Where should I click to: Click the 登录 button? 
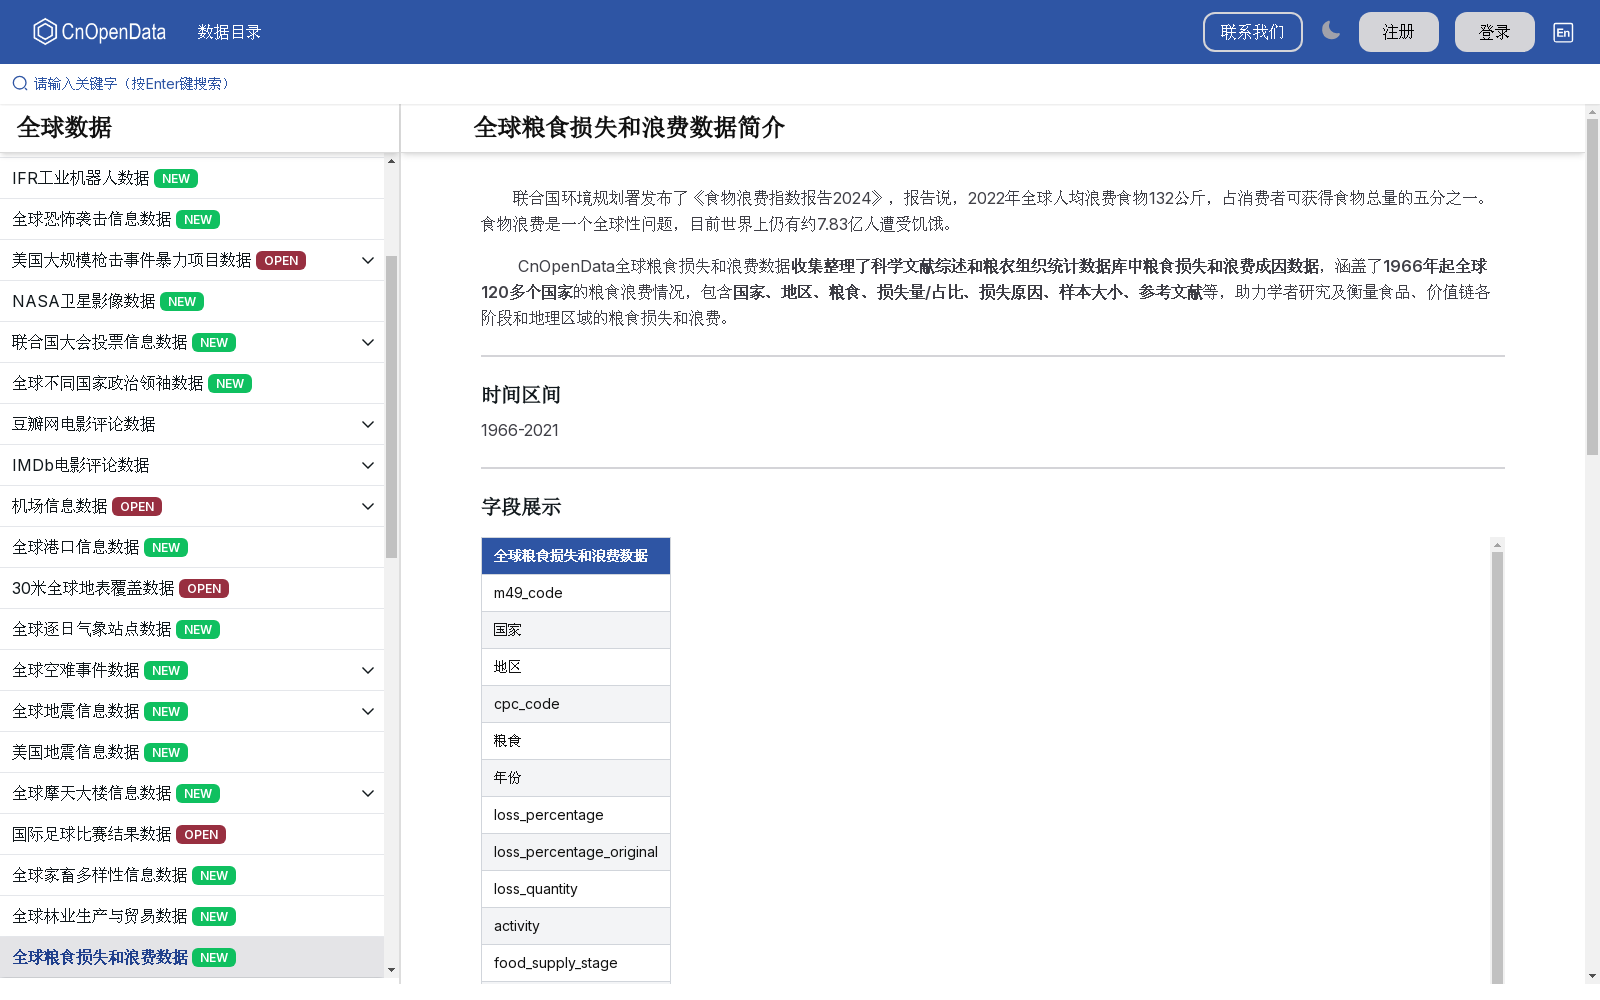(x=1494, y=31)
